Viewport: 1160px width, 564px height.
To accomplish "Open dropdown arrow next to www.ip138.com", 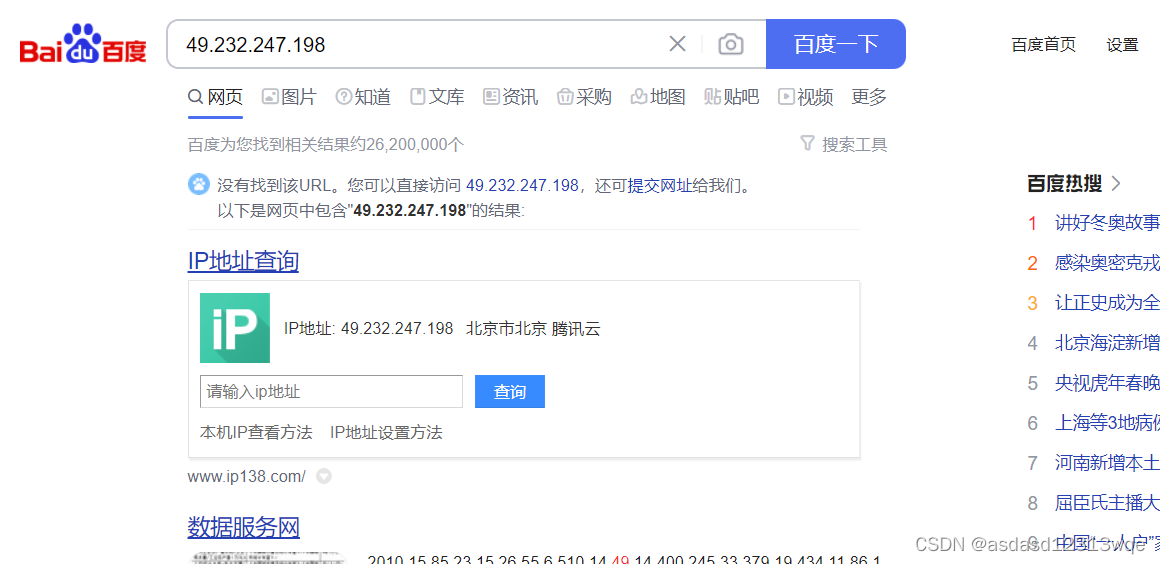I will (323, 477).
